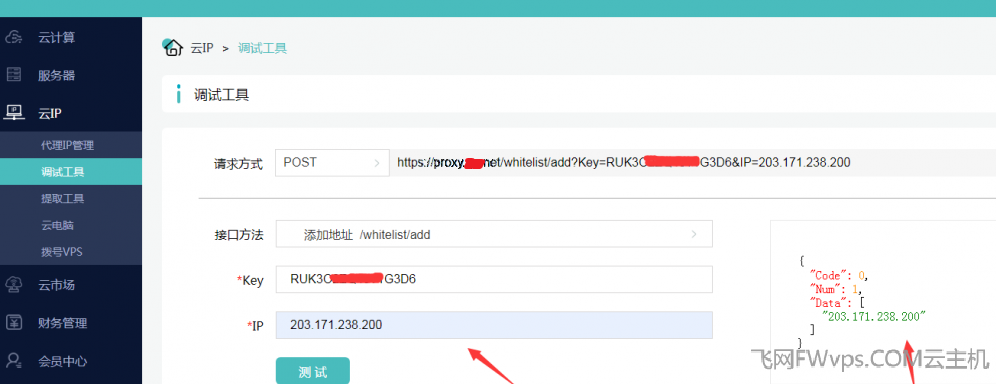
Task: Click the 调试工具 panel heading
Action: [222, 95]
